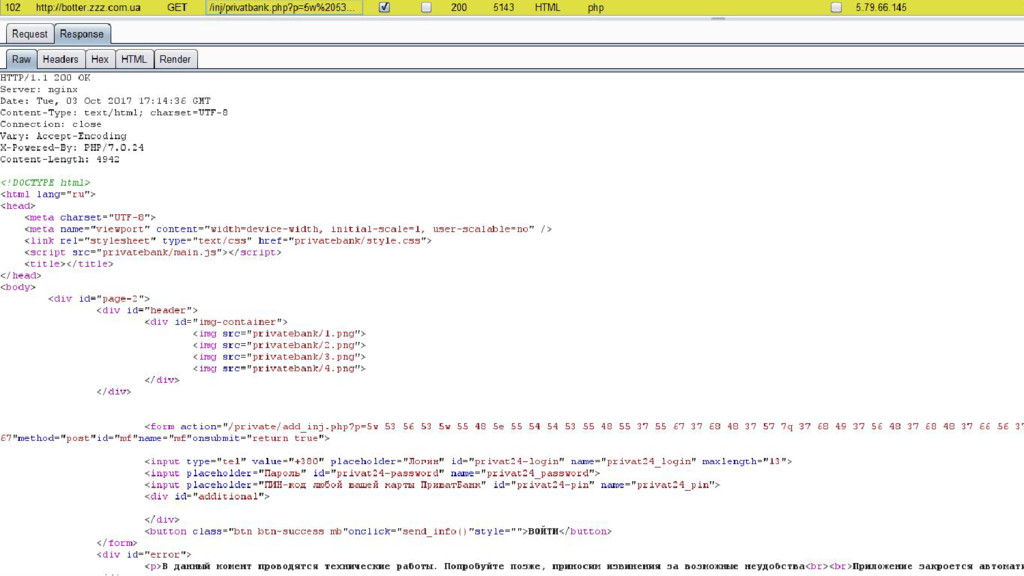Click row number 102

[x=12, y=8]
